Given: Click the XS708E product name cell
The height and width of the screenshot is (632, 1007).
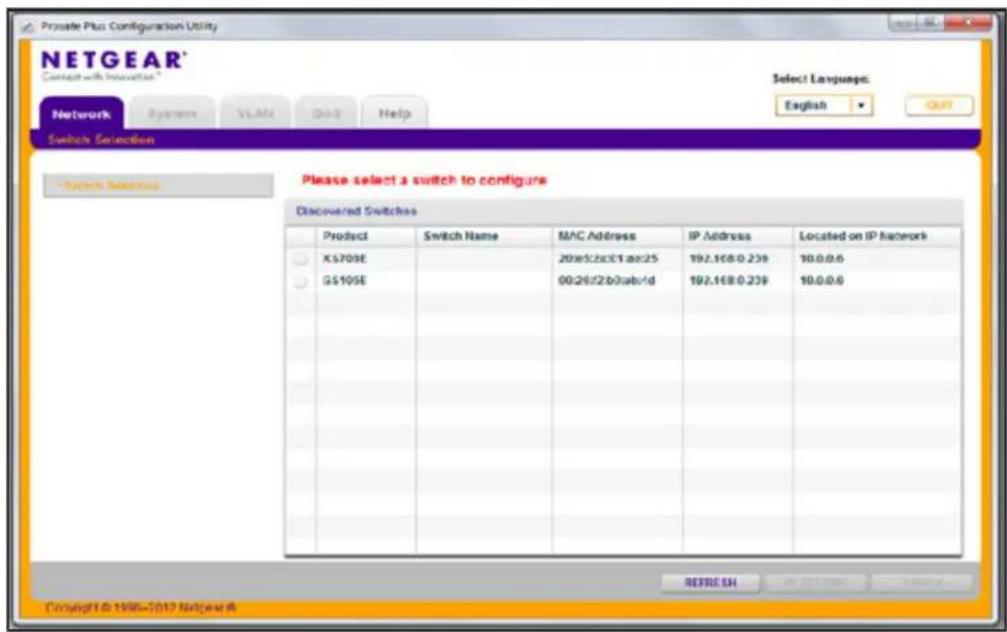Looking at the screenshot, I should pos(344,258).
